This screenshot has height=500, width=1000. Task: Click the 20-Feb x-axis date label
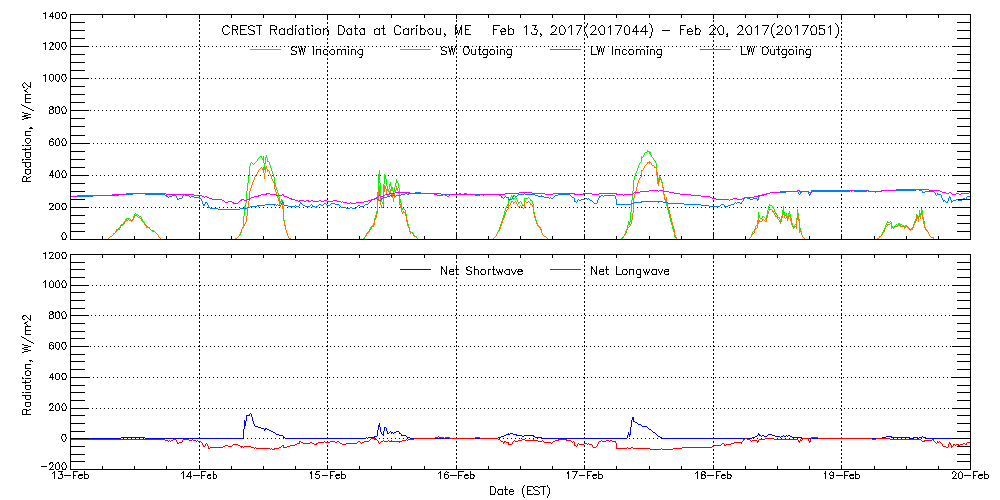[968, 476]
